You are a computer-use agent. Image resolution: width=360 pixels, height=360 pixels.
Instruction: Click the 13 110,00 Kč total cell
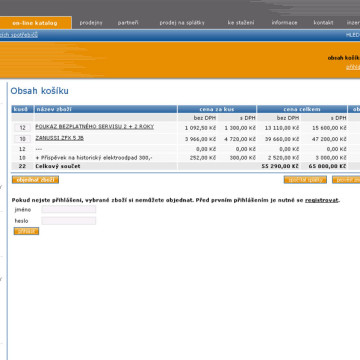282,128
